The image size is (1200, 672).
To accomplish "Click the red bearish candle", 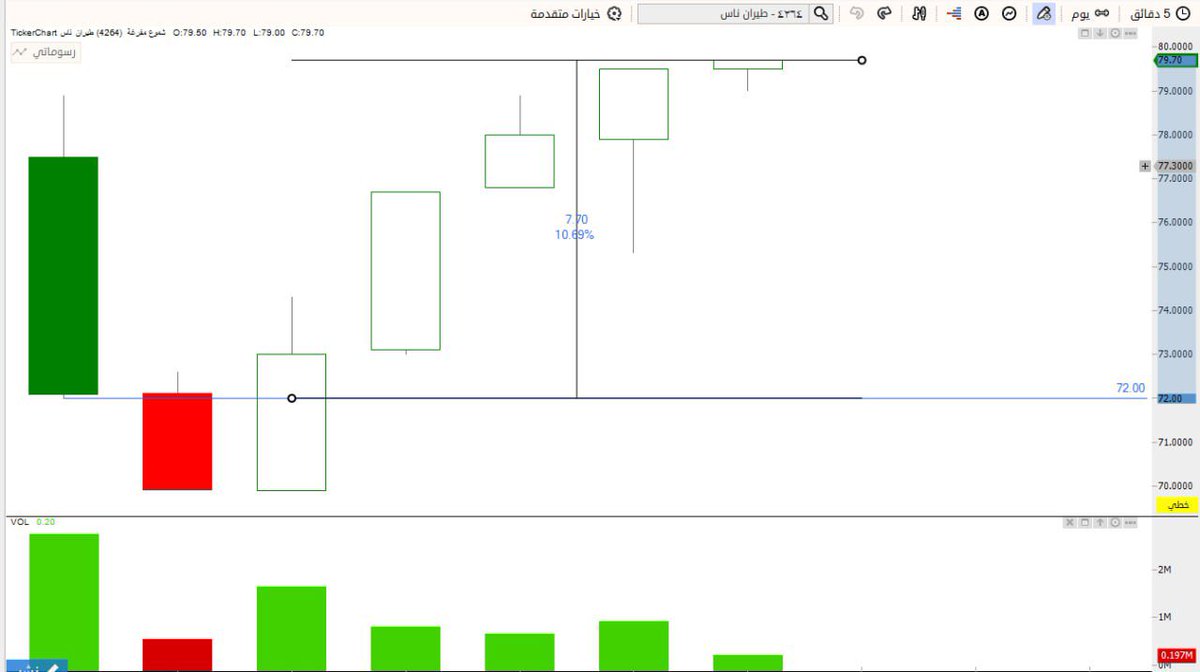I will (x=177, y=441).
